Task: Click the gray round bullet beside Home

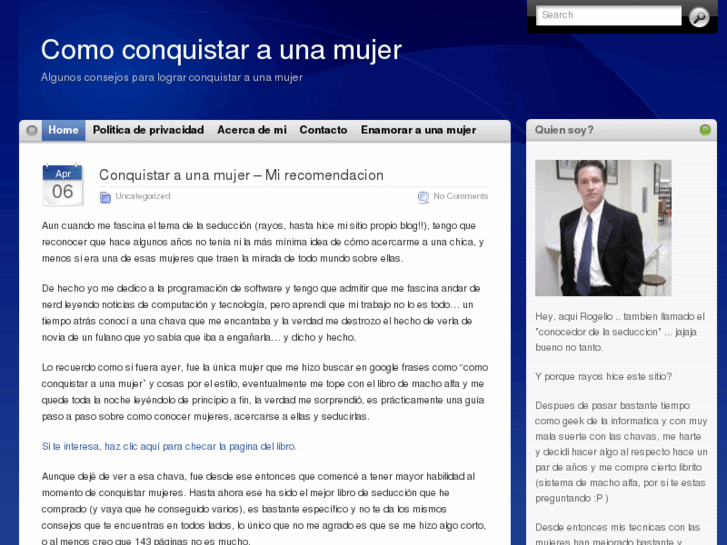Action: 32,130
